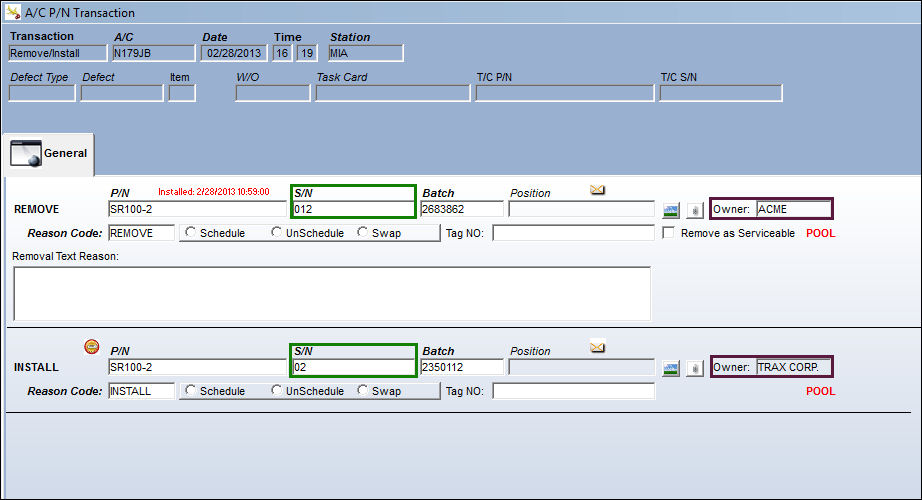Select Schedule radio in INSTALL section

(190, 390)
